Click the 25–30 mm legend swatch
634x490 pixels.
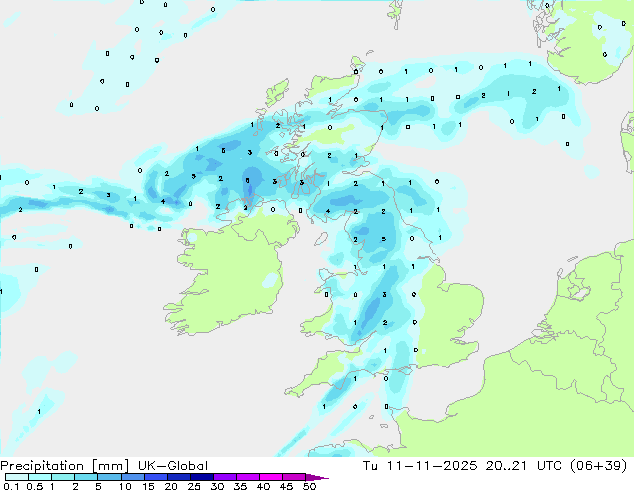point(202,477)
